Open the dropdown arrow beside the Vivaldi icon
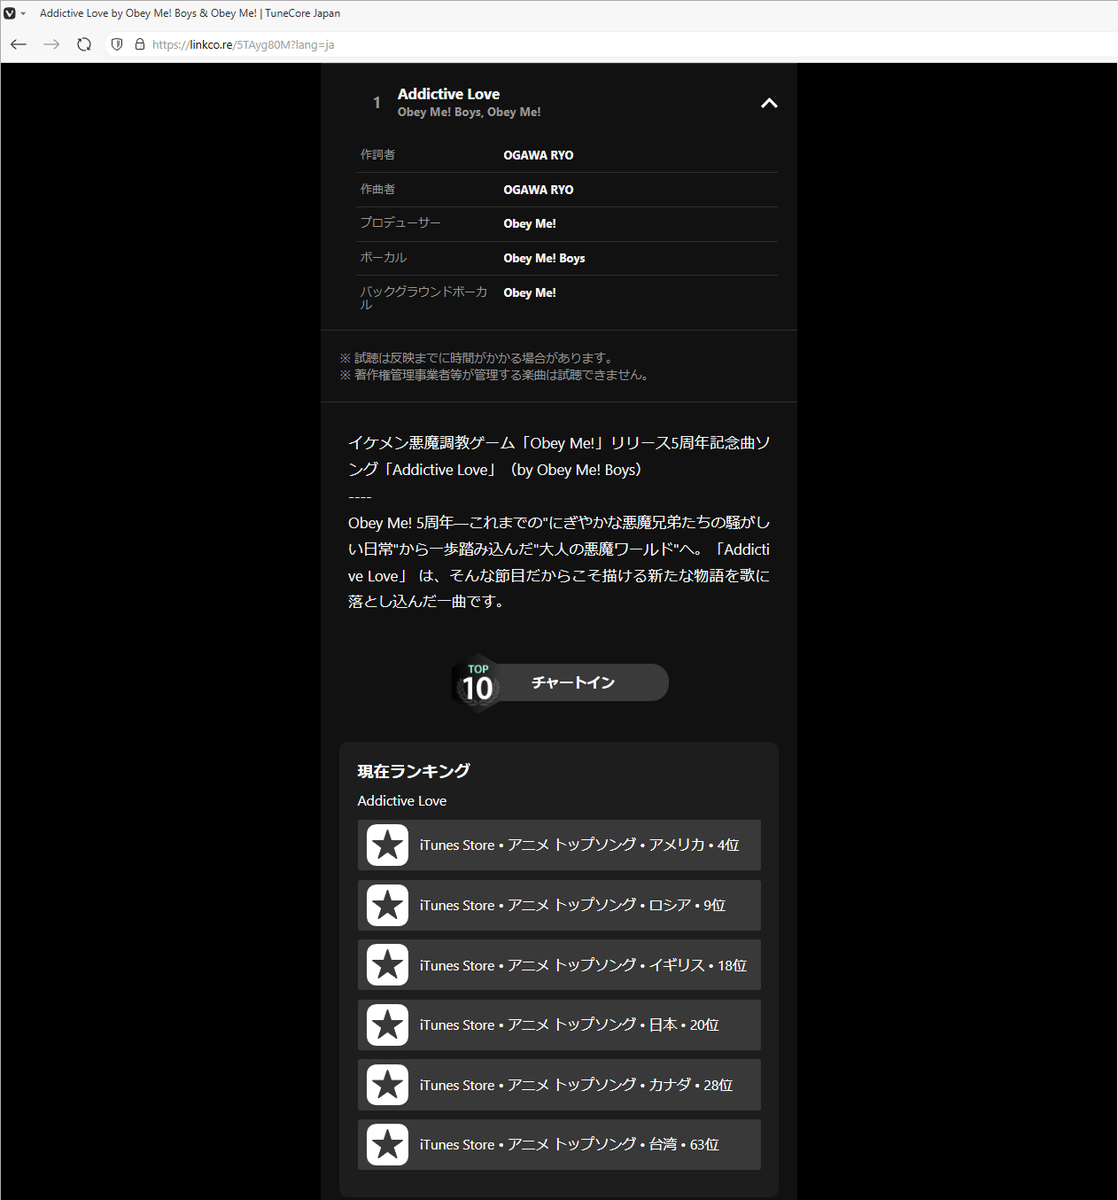This screenshot has width=1118, height=1200. 23,14
